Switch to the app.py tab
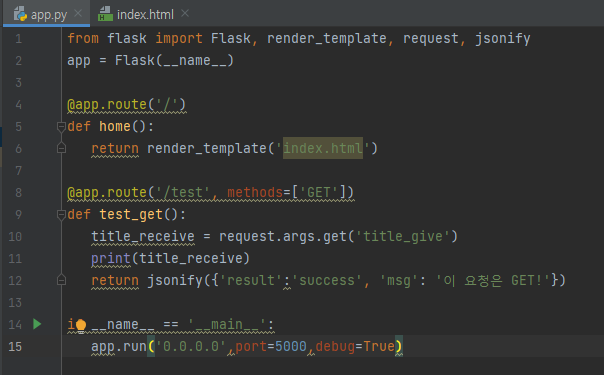 (x=46, y=13)
